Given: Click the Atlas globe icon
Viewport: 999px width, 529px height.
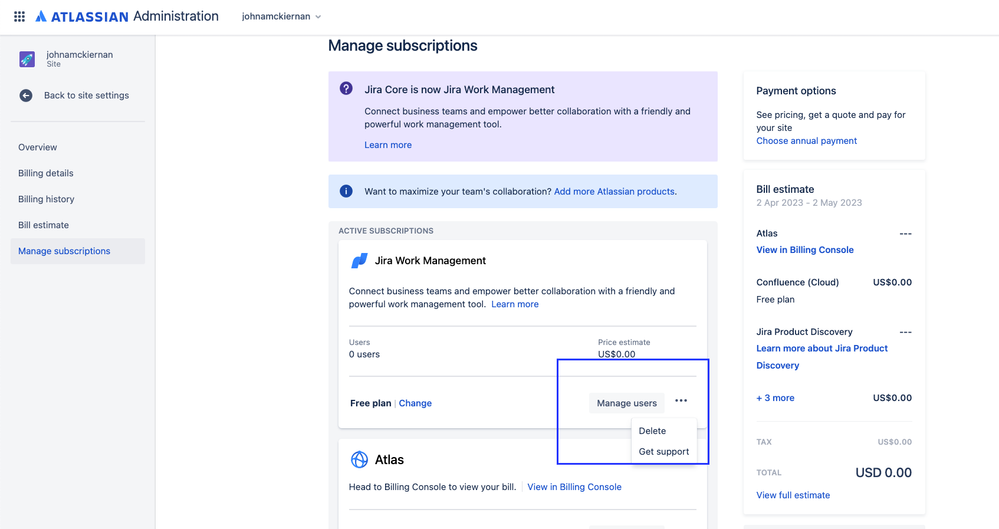Looking at the screenshot, I should 359,460.
